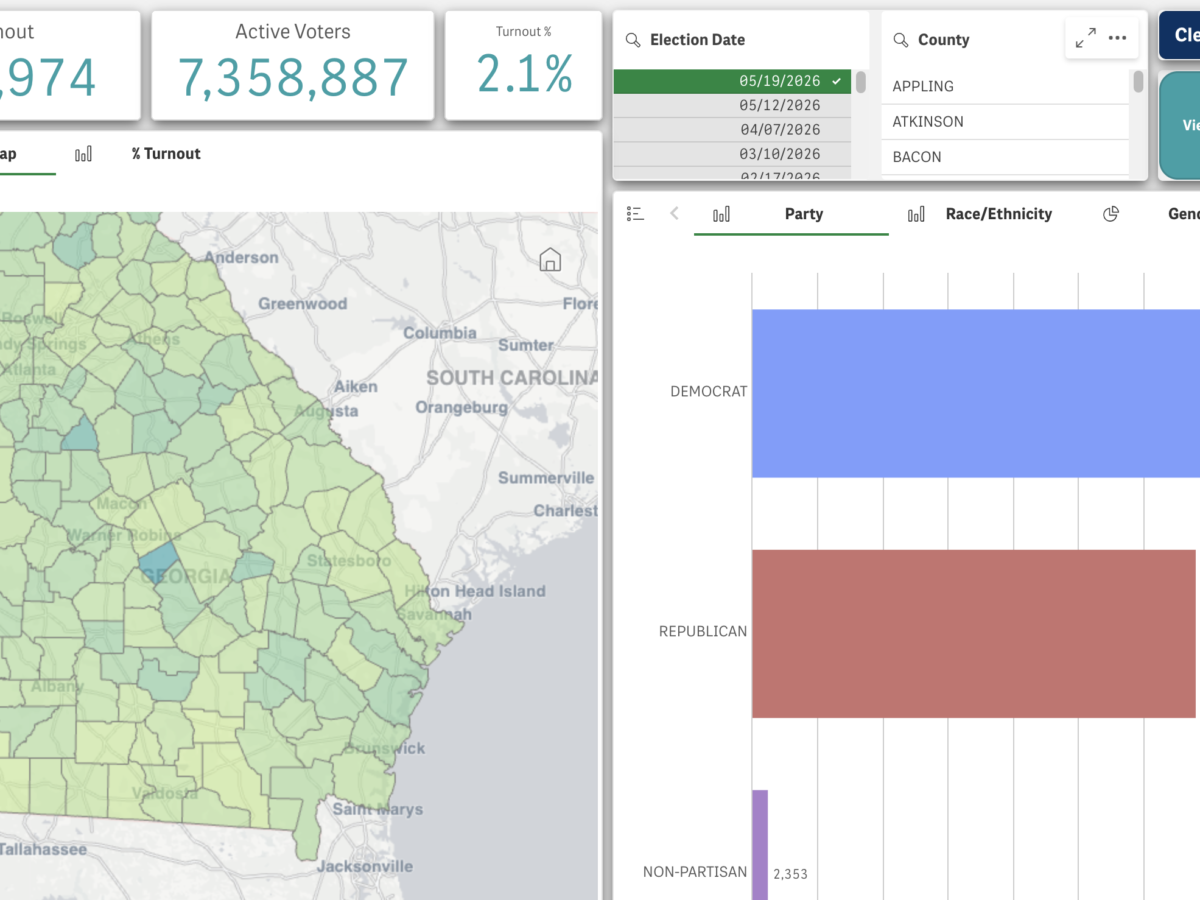The image size is (1200, 900).
Task: Select the 04/07/2026 election date
Action: (732, 130)
